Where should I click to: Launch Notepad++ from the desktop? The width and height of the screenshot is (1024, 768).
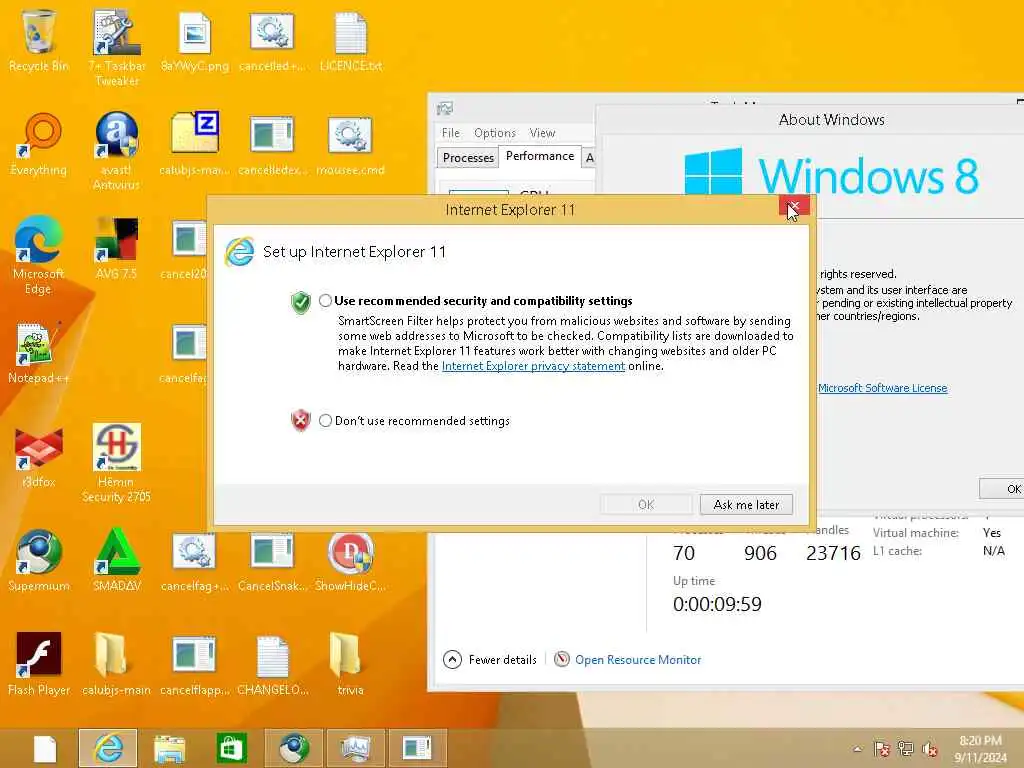click(39, 353)
